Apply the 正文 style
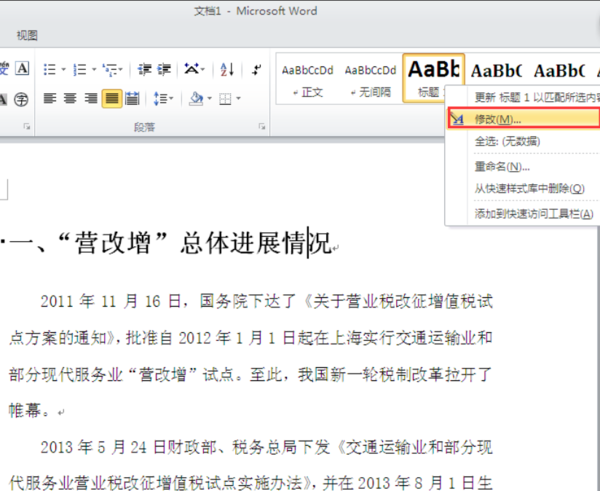This screenshot has height=491, width=600. (x=308, y=79)
